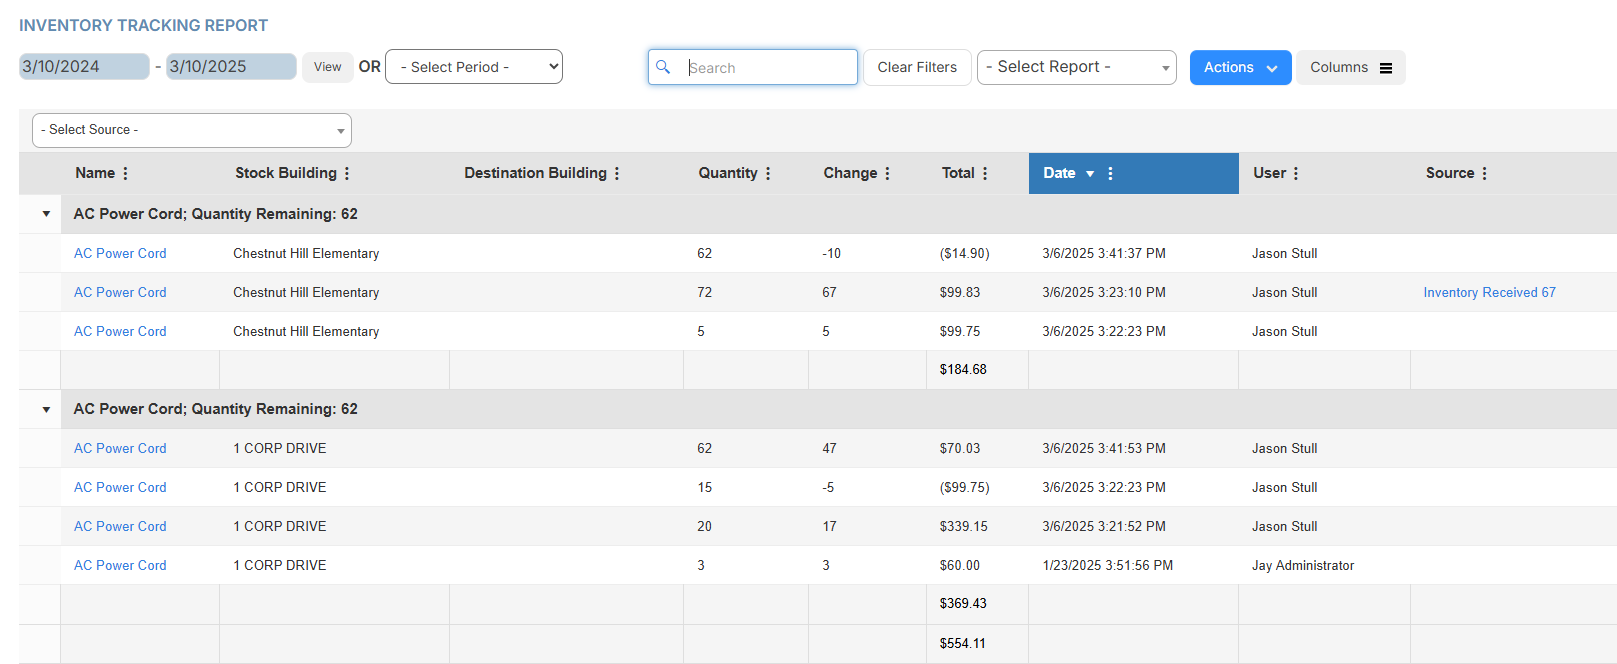Select the change value -10

pos(831,253)
